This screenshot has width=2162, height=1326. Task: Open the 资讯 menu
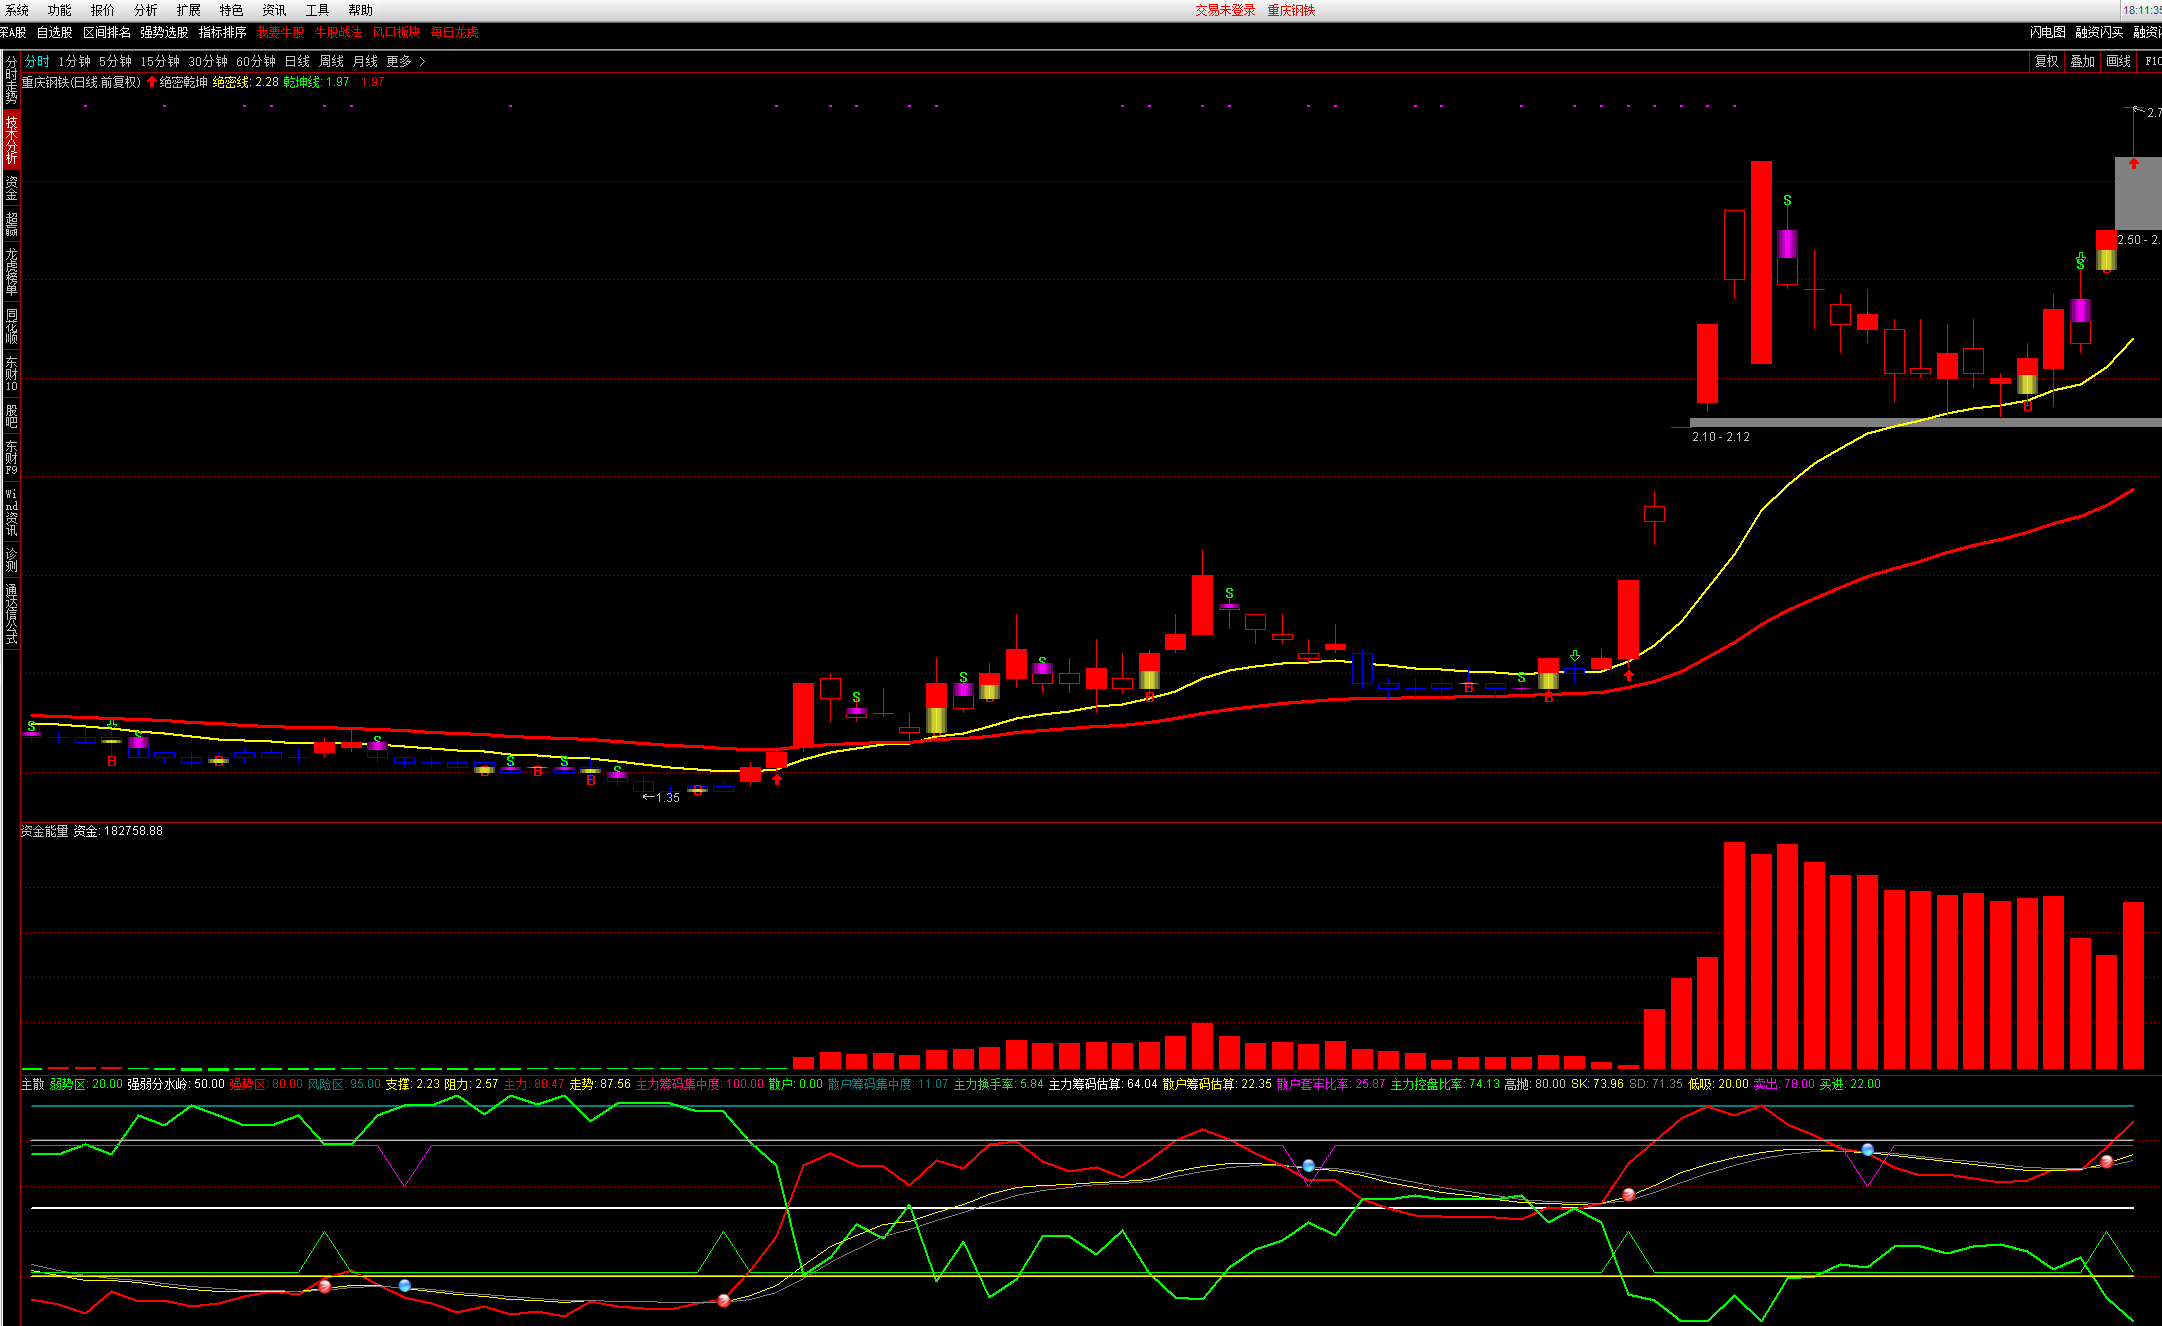point(275,10)
